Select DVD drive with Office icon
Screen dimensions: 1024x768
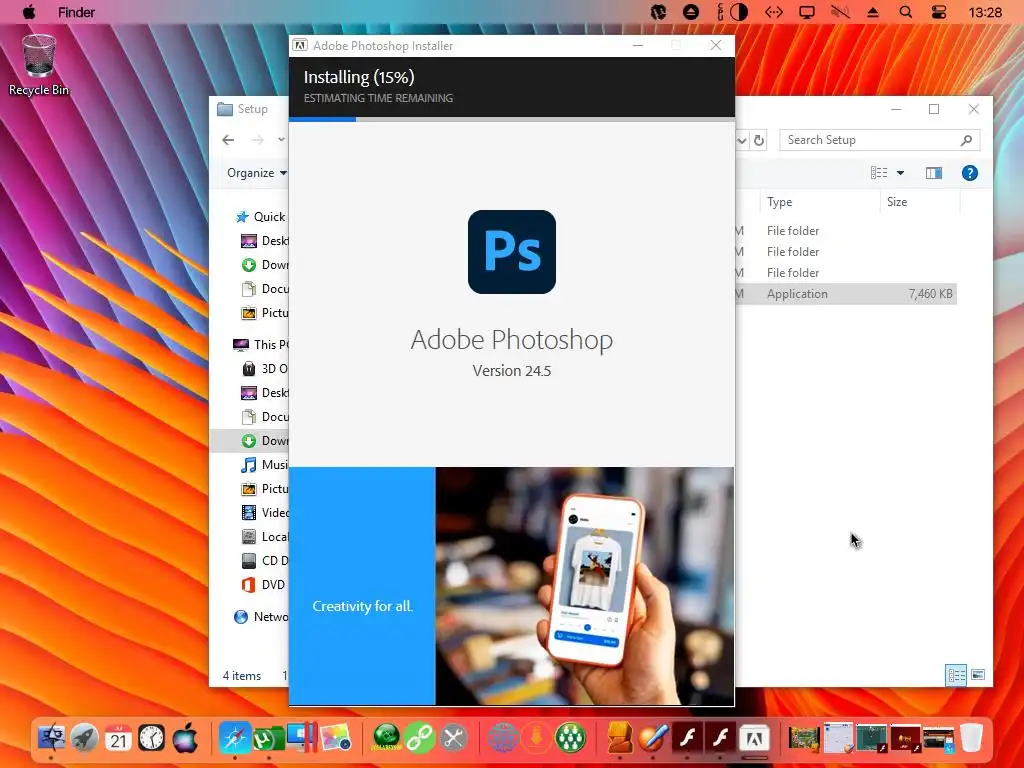(265, 584)
